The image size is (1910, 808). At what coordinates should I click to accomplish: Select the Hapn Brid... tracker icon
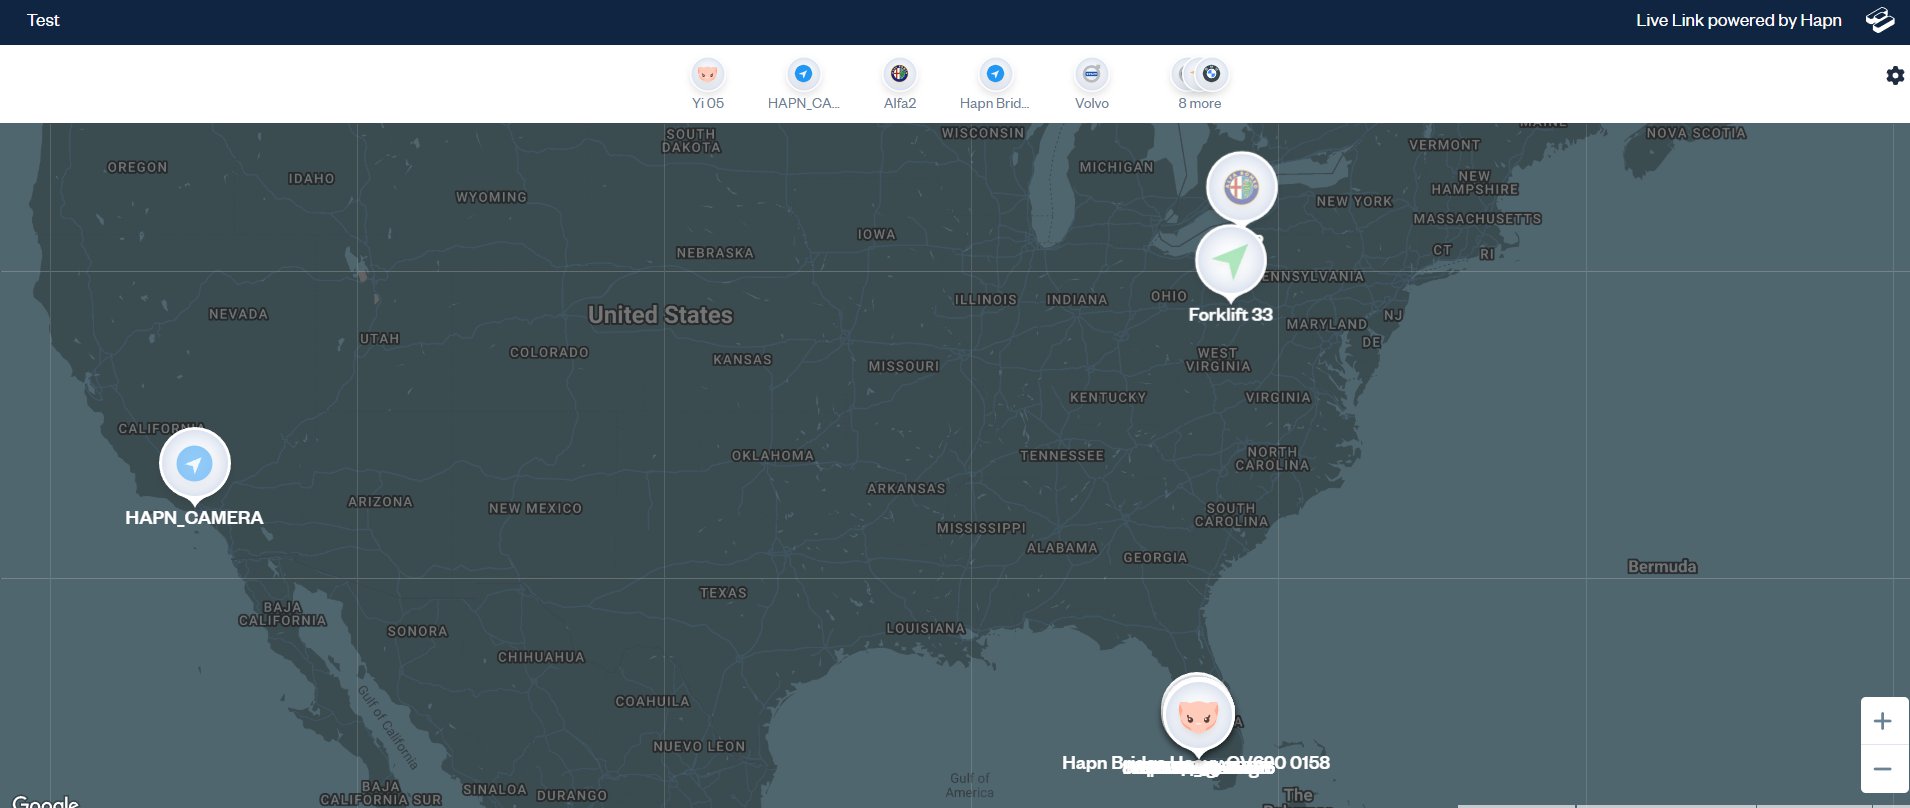[x=995, y=74]
